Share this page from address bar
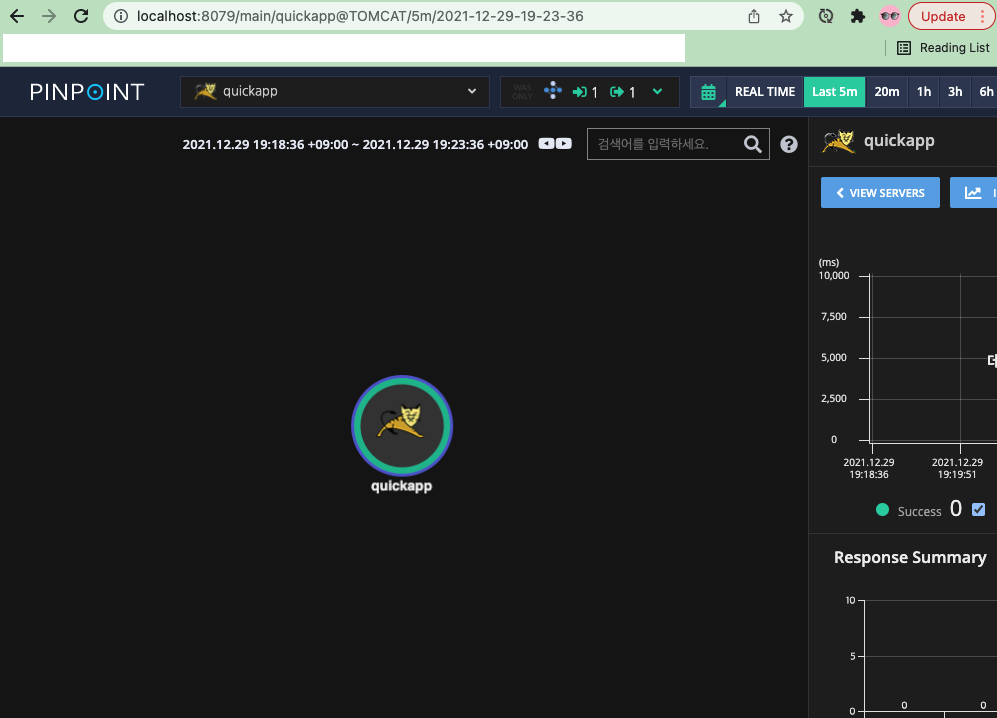 pos(753,17)
